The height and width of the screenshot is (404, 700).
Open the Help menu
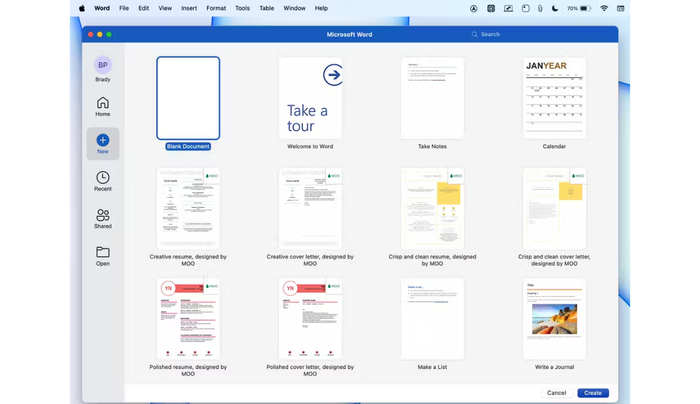321,8
